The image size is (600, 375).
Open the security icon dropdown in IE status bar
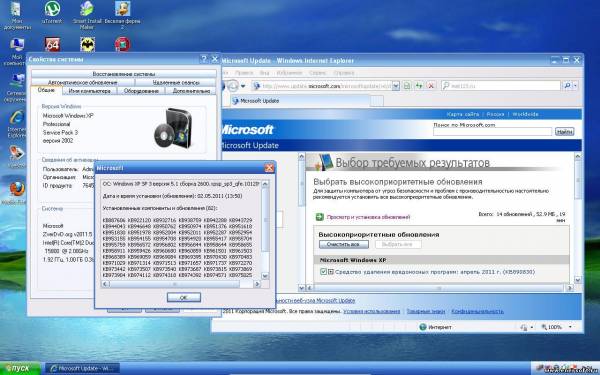532,327
